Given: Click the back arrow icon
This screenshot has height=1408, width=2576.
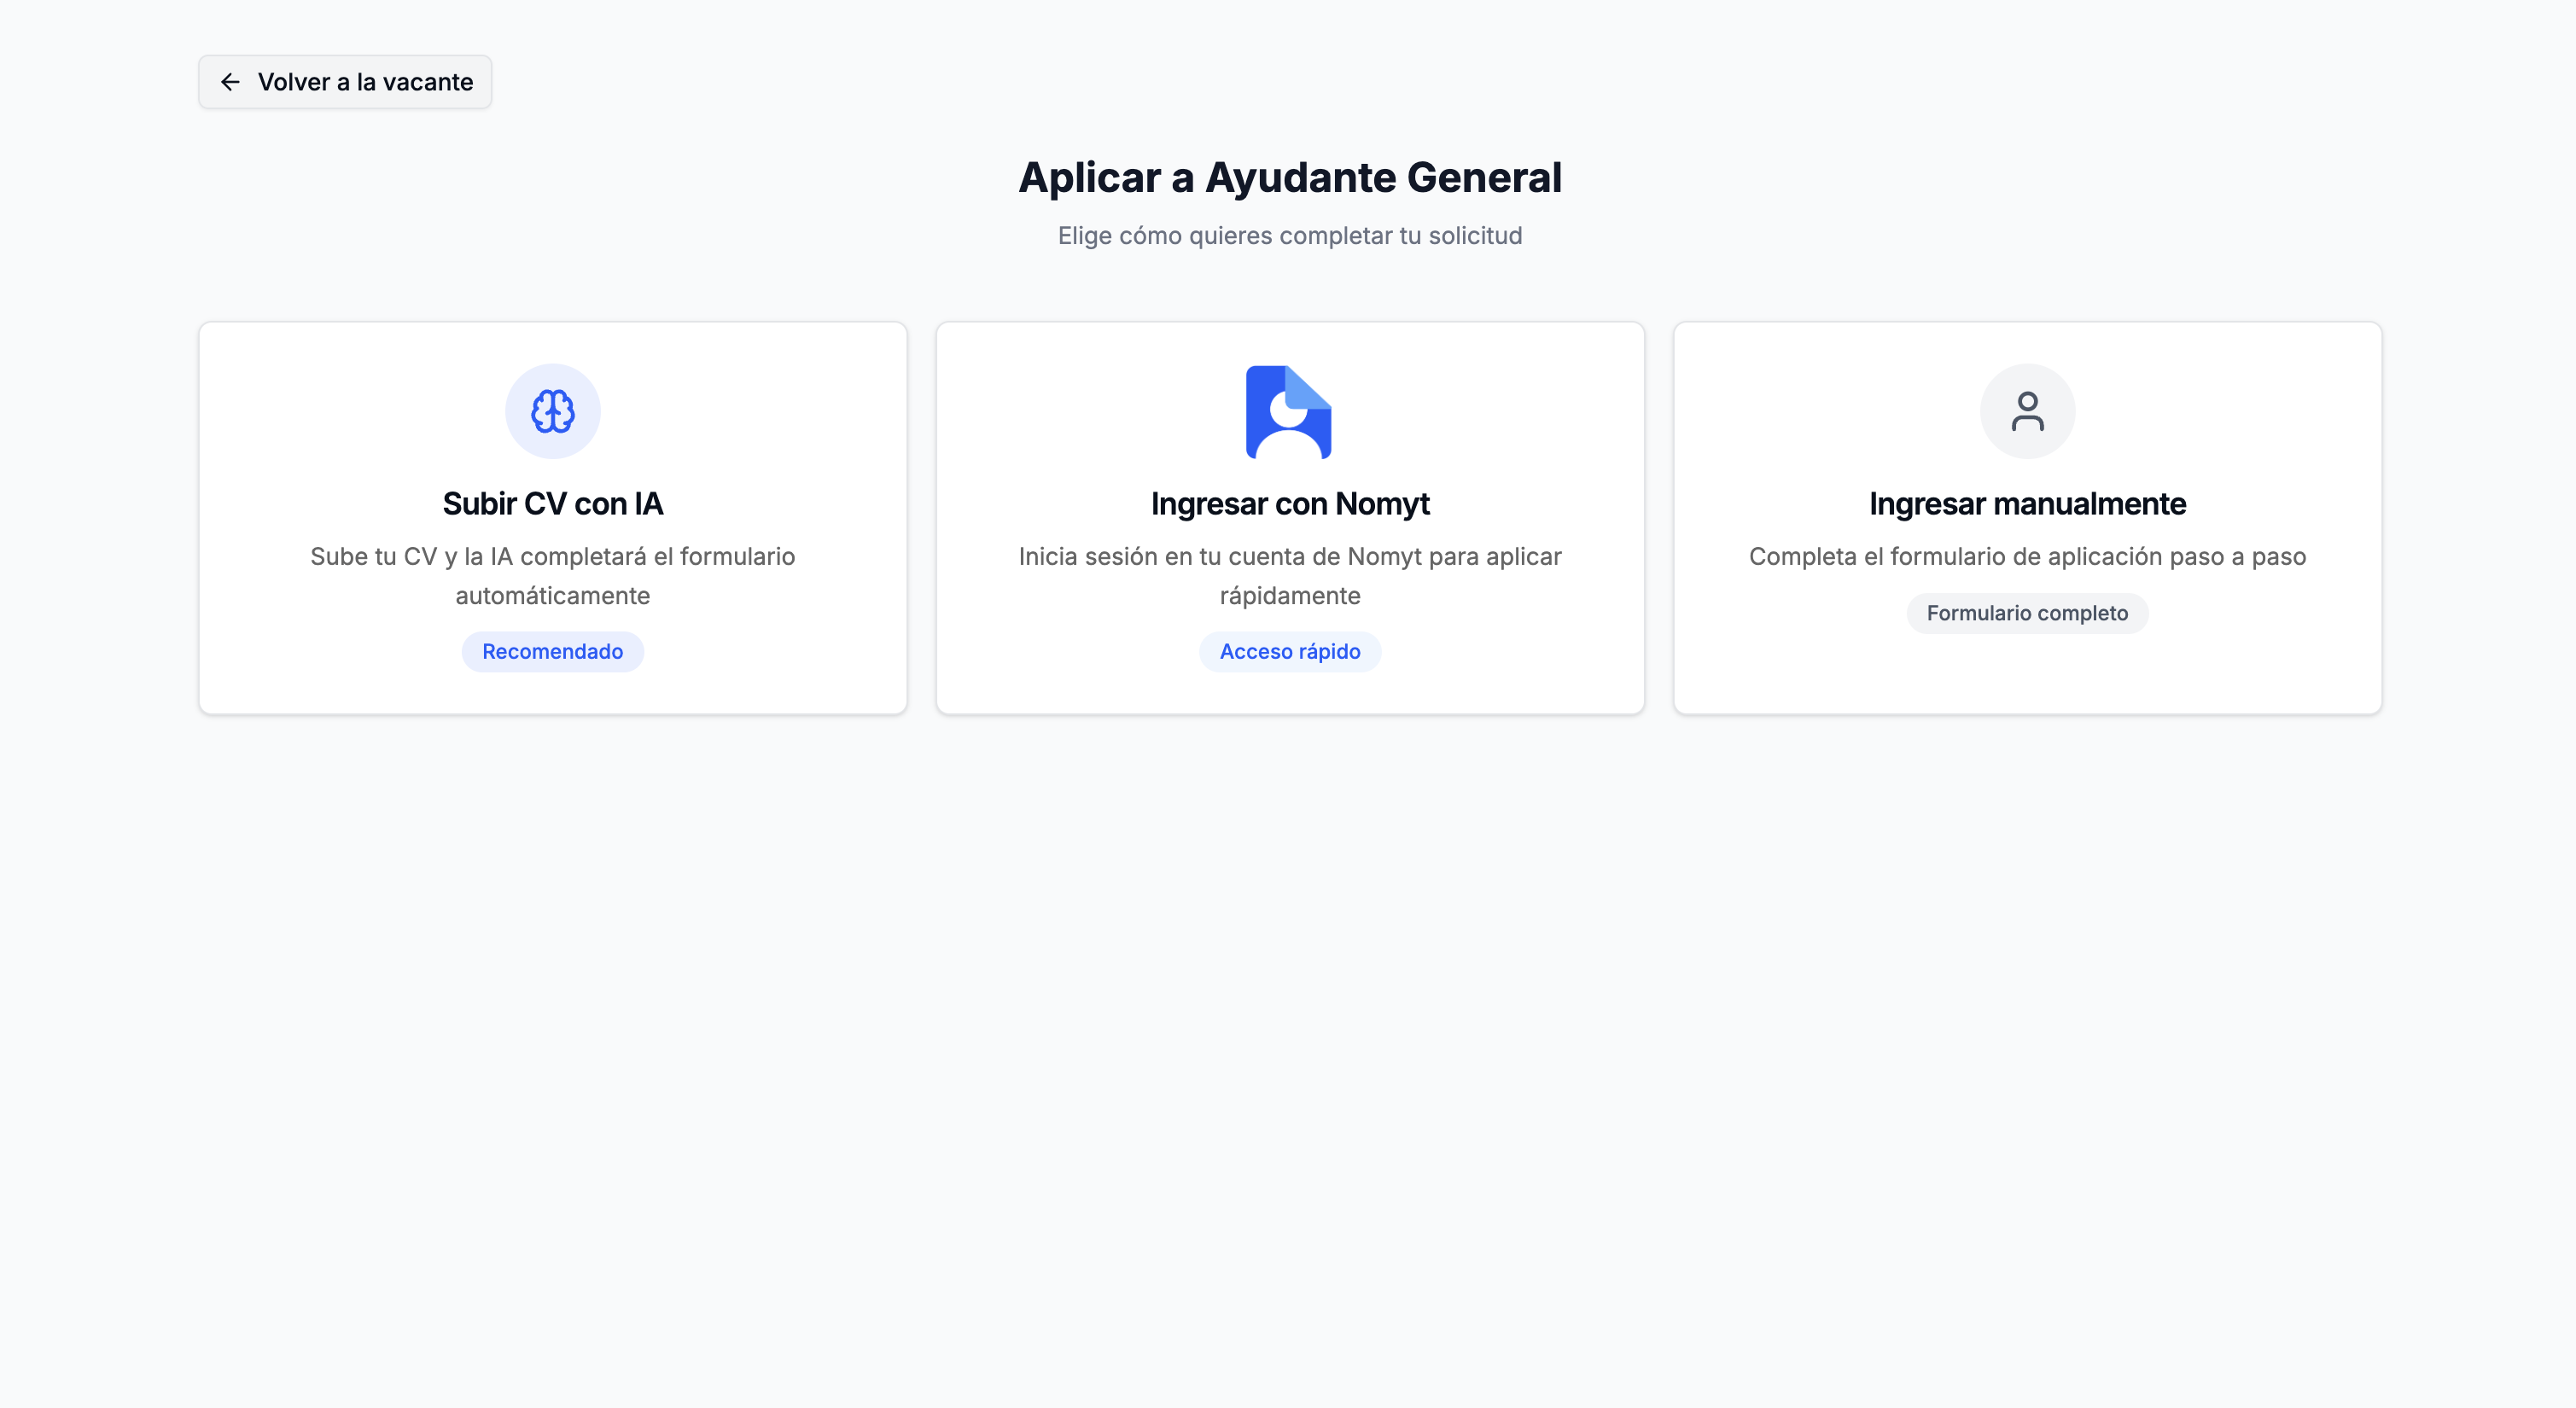Looking at the screenshot, I should 231,82.
